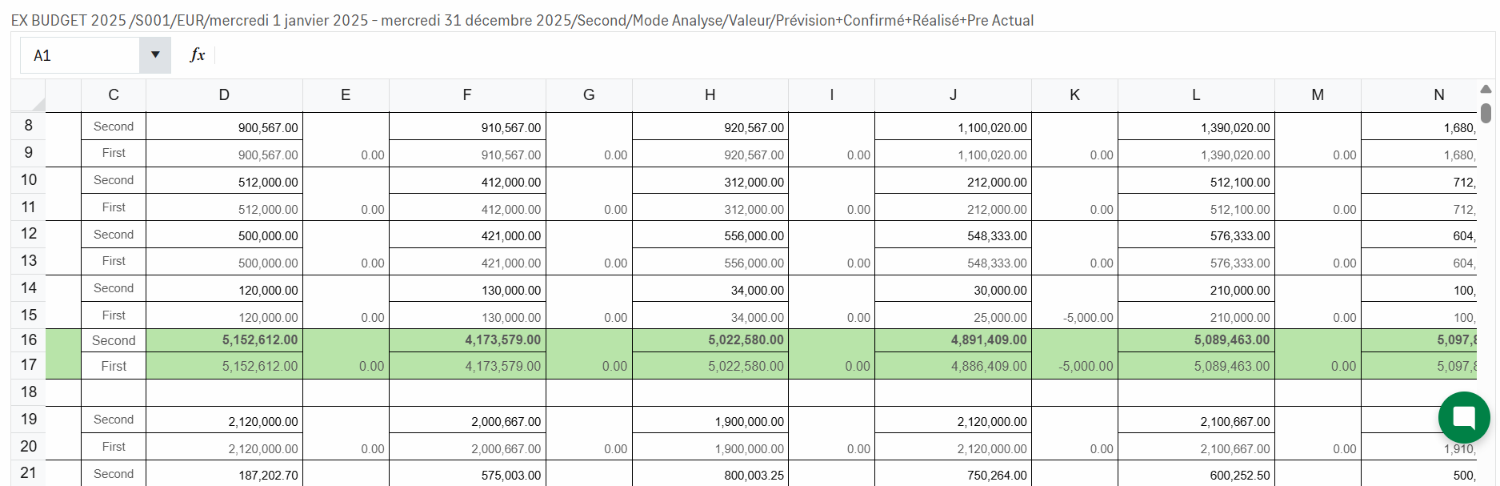Image resolution: width=1500 pixels, height=486 pixels.
Task: Open the green chat bubble widget
Action: (1463, 418)
